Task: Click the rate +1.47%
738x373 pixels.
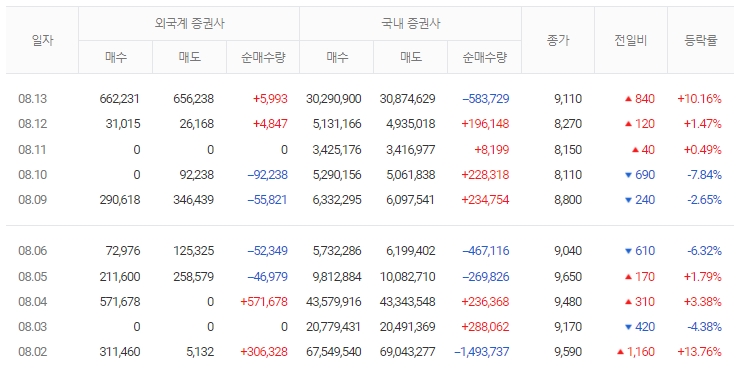Action: pos(702,124)
